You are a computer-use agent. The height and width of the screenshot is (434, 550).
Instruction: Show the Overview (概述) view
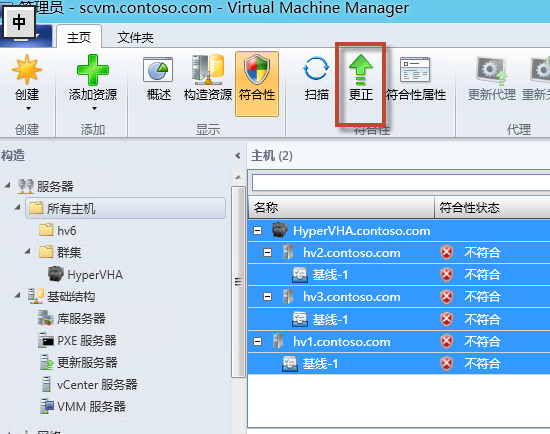(159, 79)
